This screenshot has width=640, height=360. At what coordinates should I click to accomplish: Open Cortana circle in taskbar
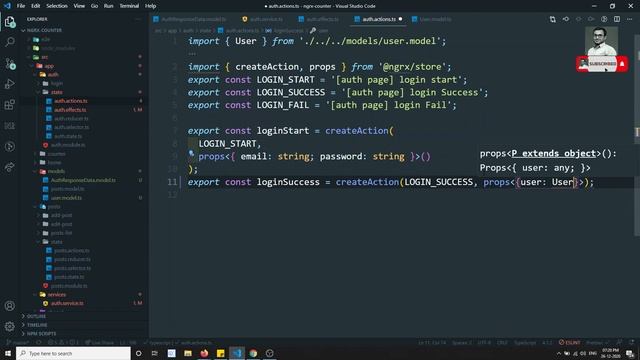coord(138,353)
